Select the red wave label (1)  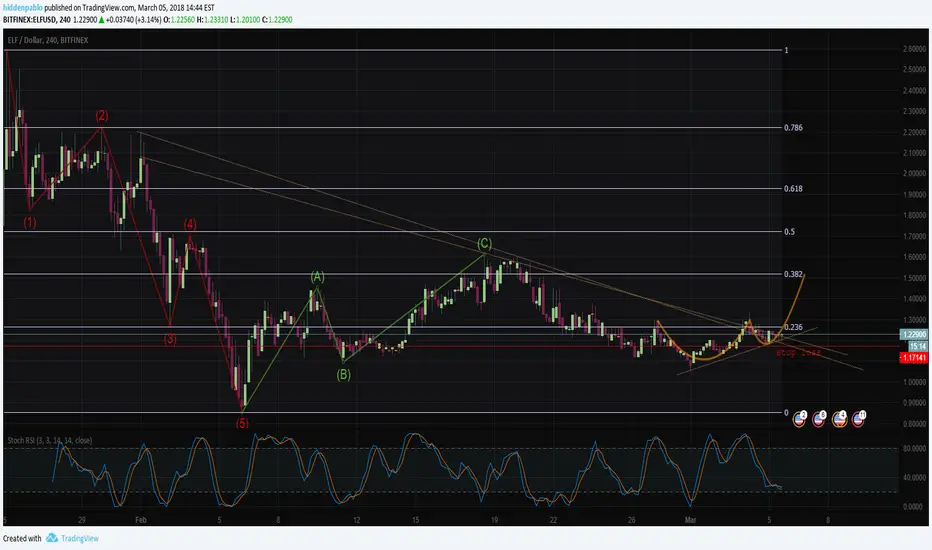[x=30, y=222]
